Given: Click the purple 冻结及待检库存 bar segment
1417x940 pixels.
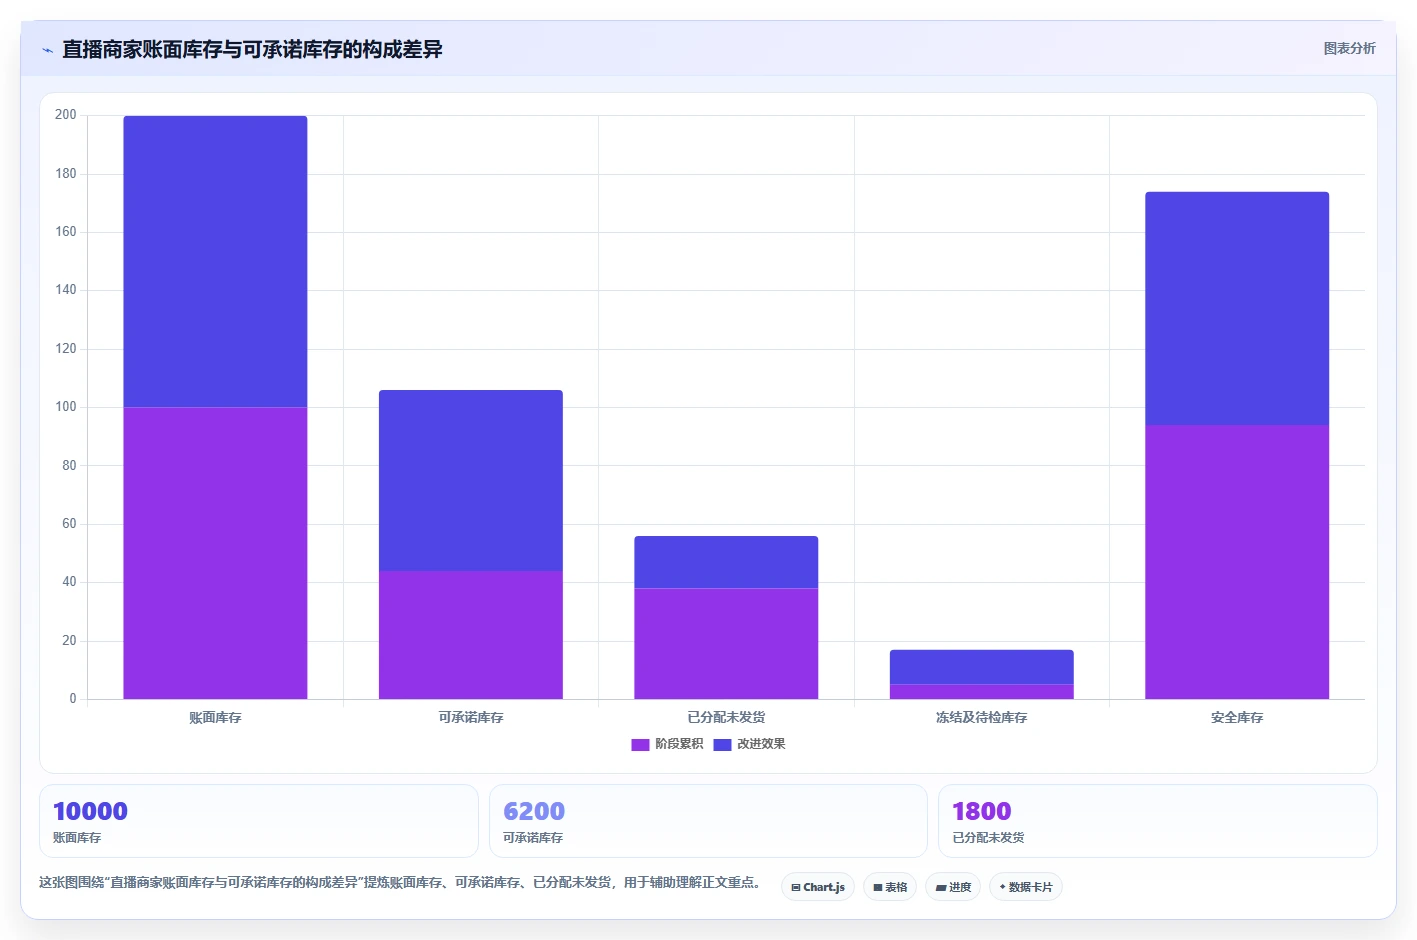Looking at the screenshot, I should point(982,692).
